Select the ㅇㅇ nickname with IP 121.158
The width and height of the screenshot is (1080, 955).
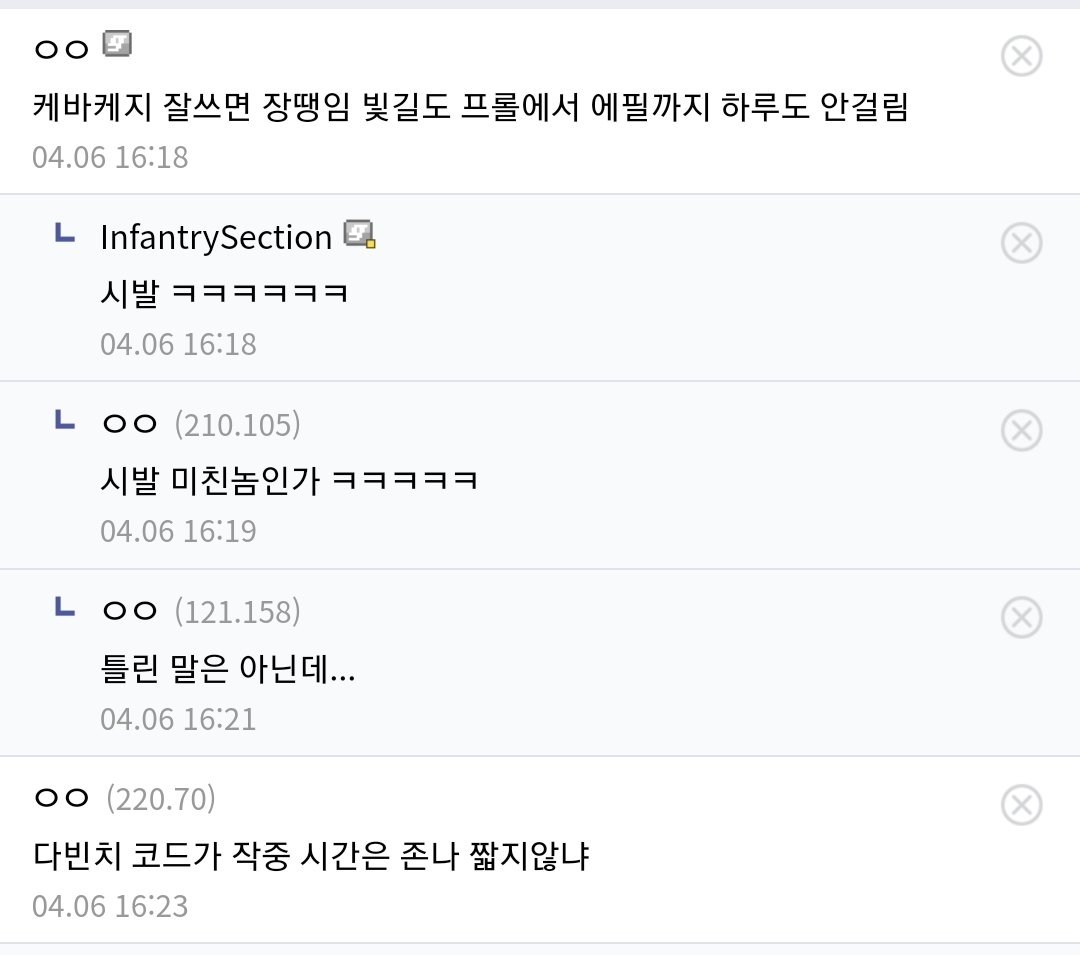point(130,611)
